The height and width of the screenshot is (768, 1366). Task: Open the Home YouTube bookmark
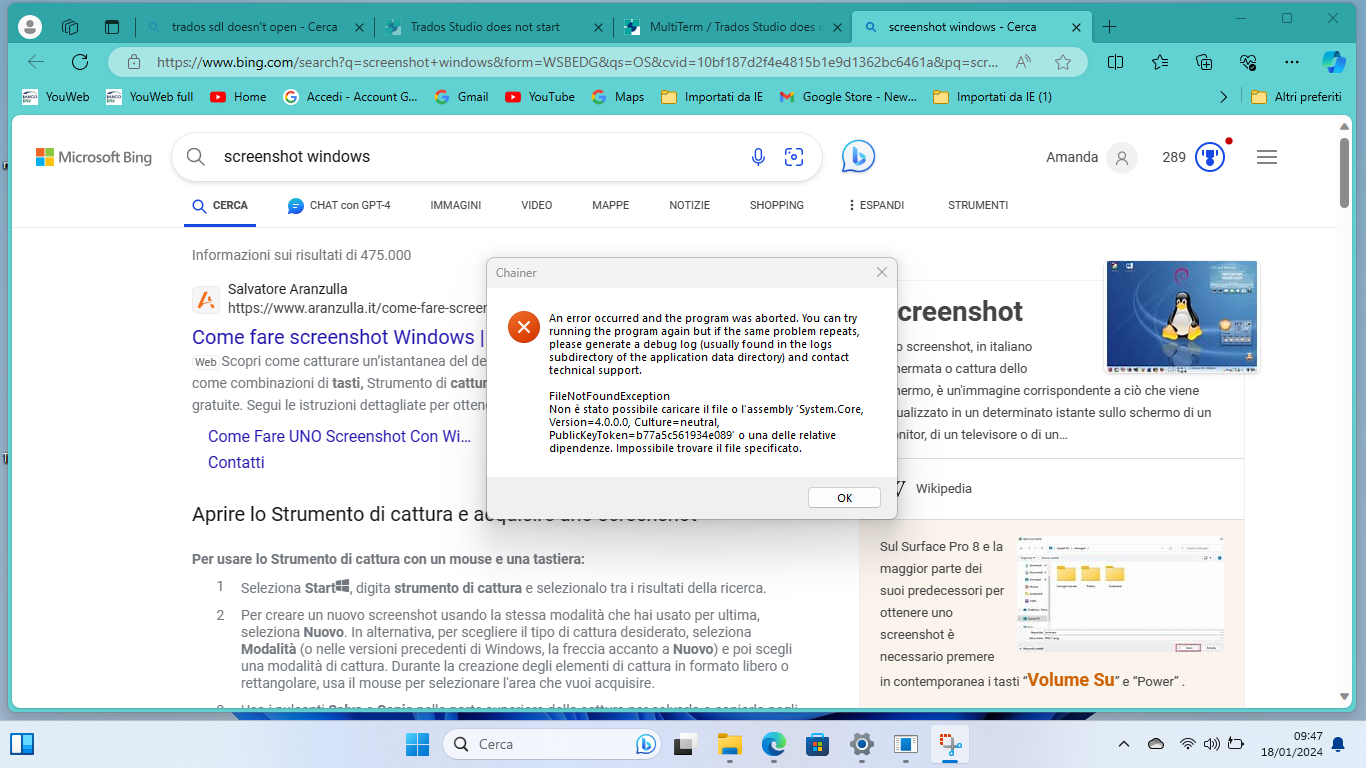238,97
